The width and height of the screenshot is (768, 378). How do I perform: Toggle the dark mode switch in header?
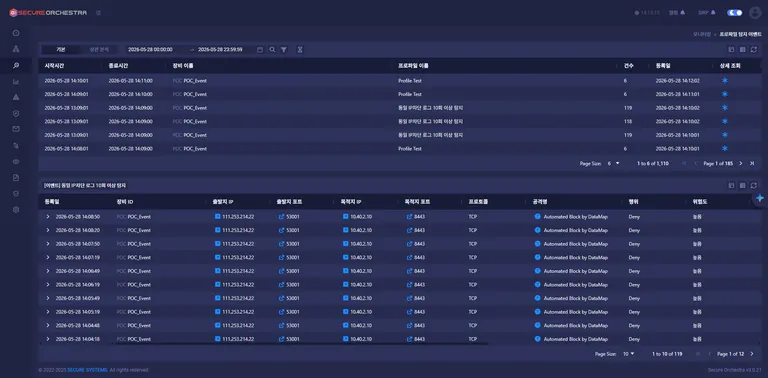point(735,13)
